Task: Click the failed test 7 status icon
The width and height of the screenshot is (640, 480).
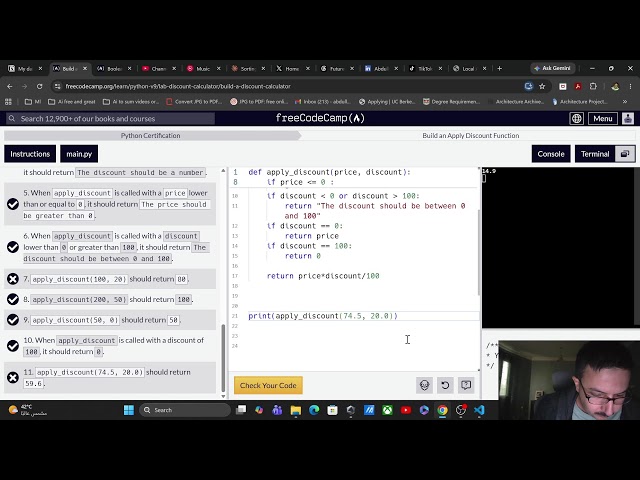Action: [x=13, y=279]
